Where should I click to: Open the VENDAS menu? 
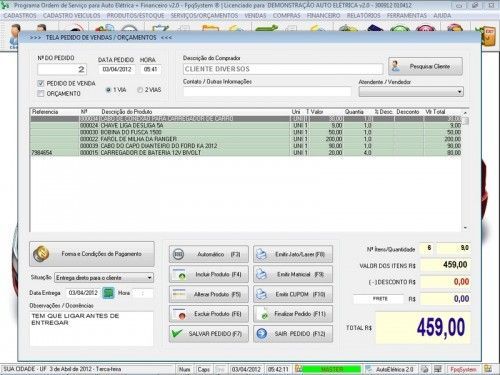tap(255, 16)
